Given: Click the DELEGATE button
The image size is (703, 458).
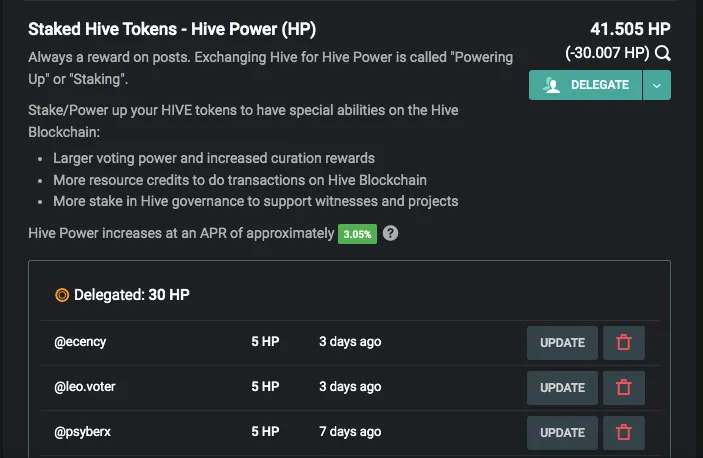Looking at the screenshot, I should (x=585, y=85).
